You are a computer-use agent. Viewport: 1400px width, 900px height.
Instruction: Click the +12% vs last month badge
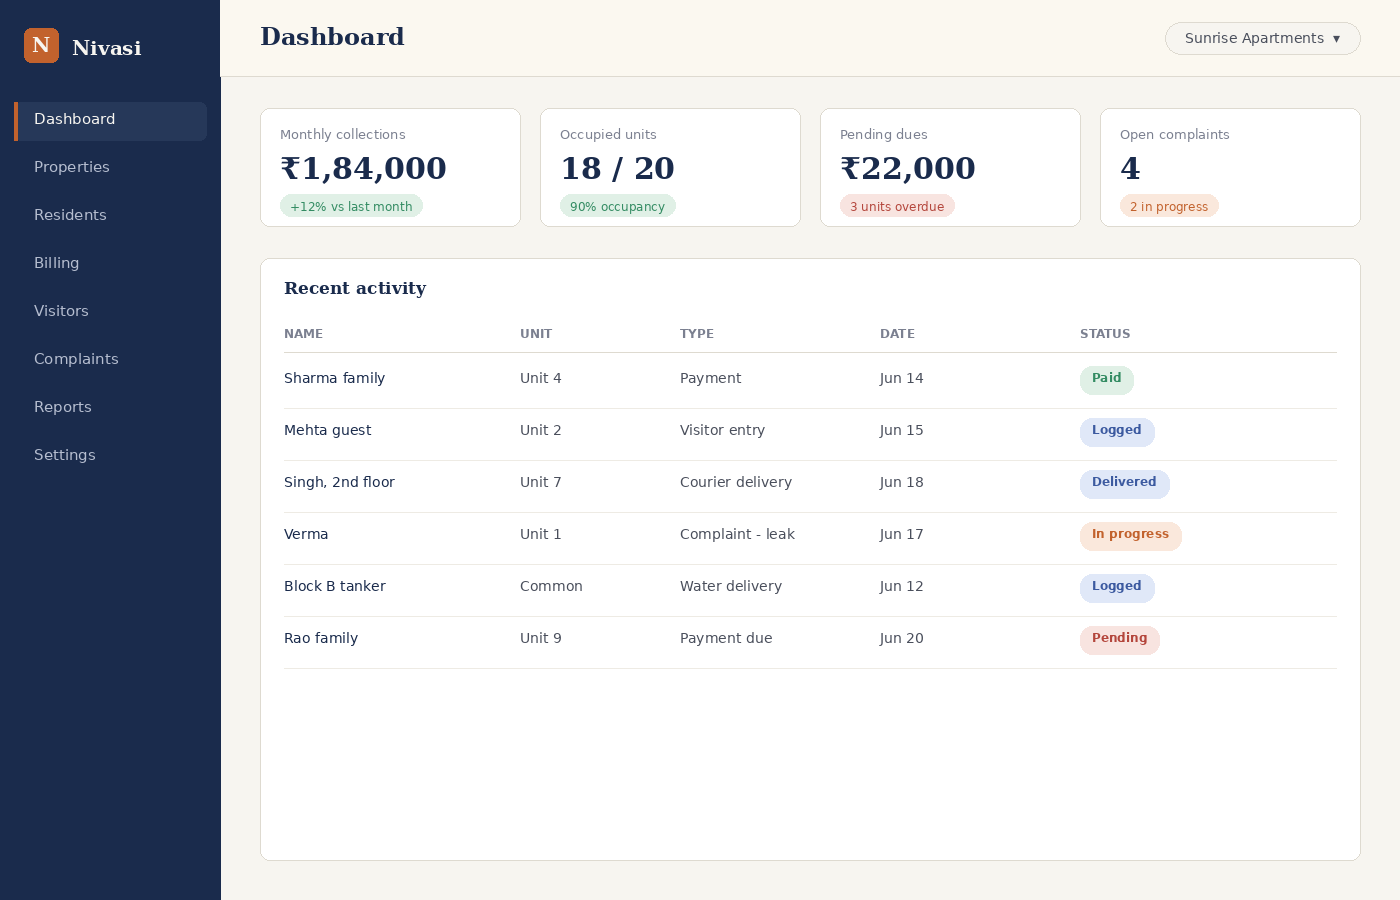pos(351,206)
